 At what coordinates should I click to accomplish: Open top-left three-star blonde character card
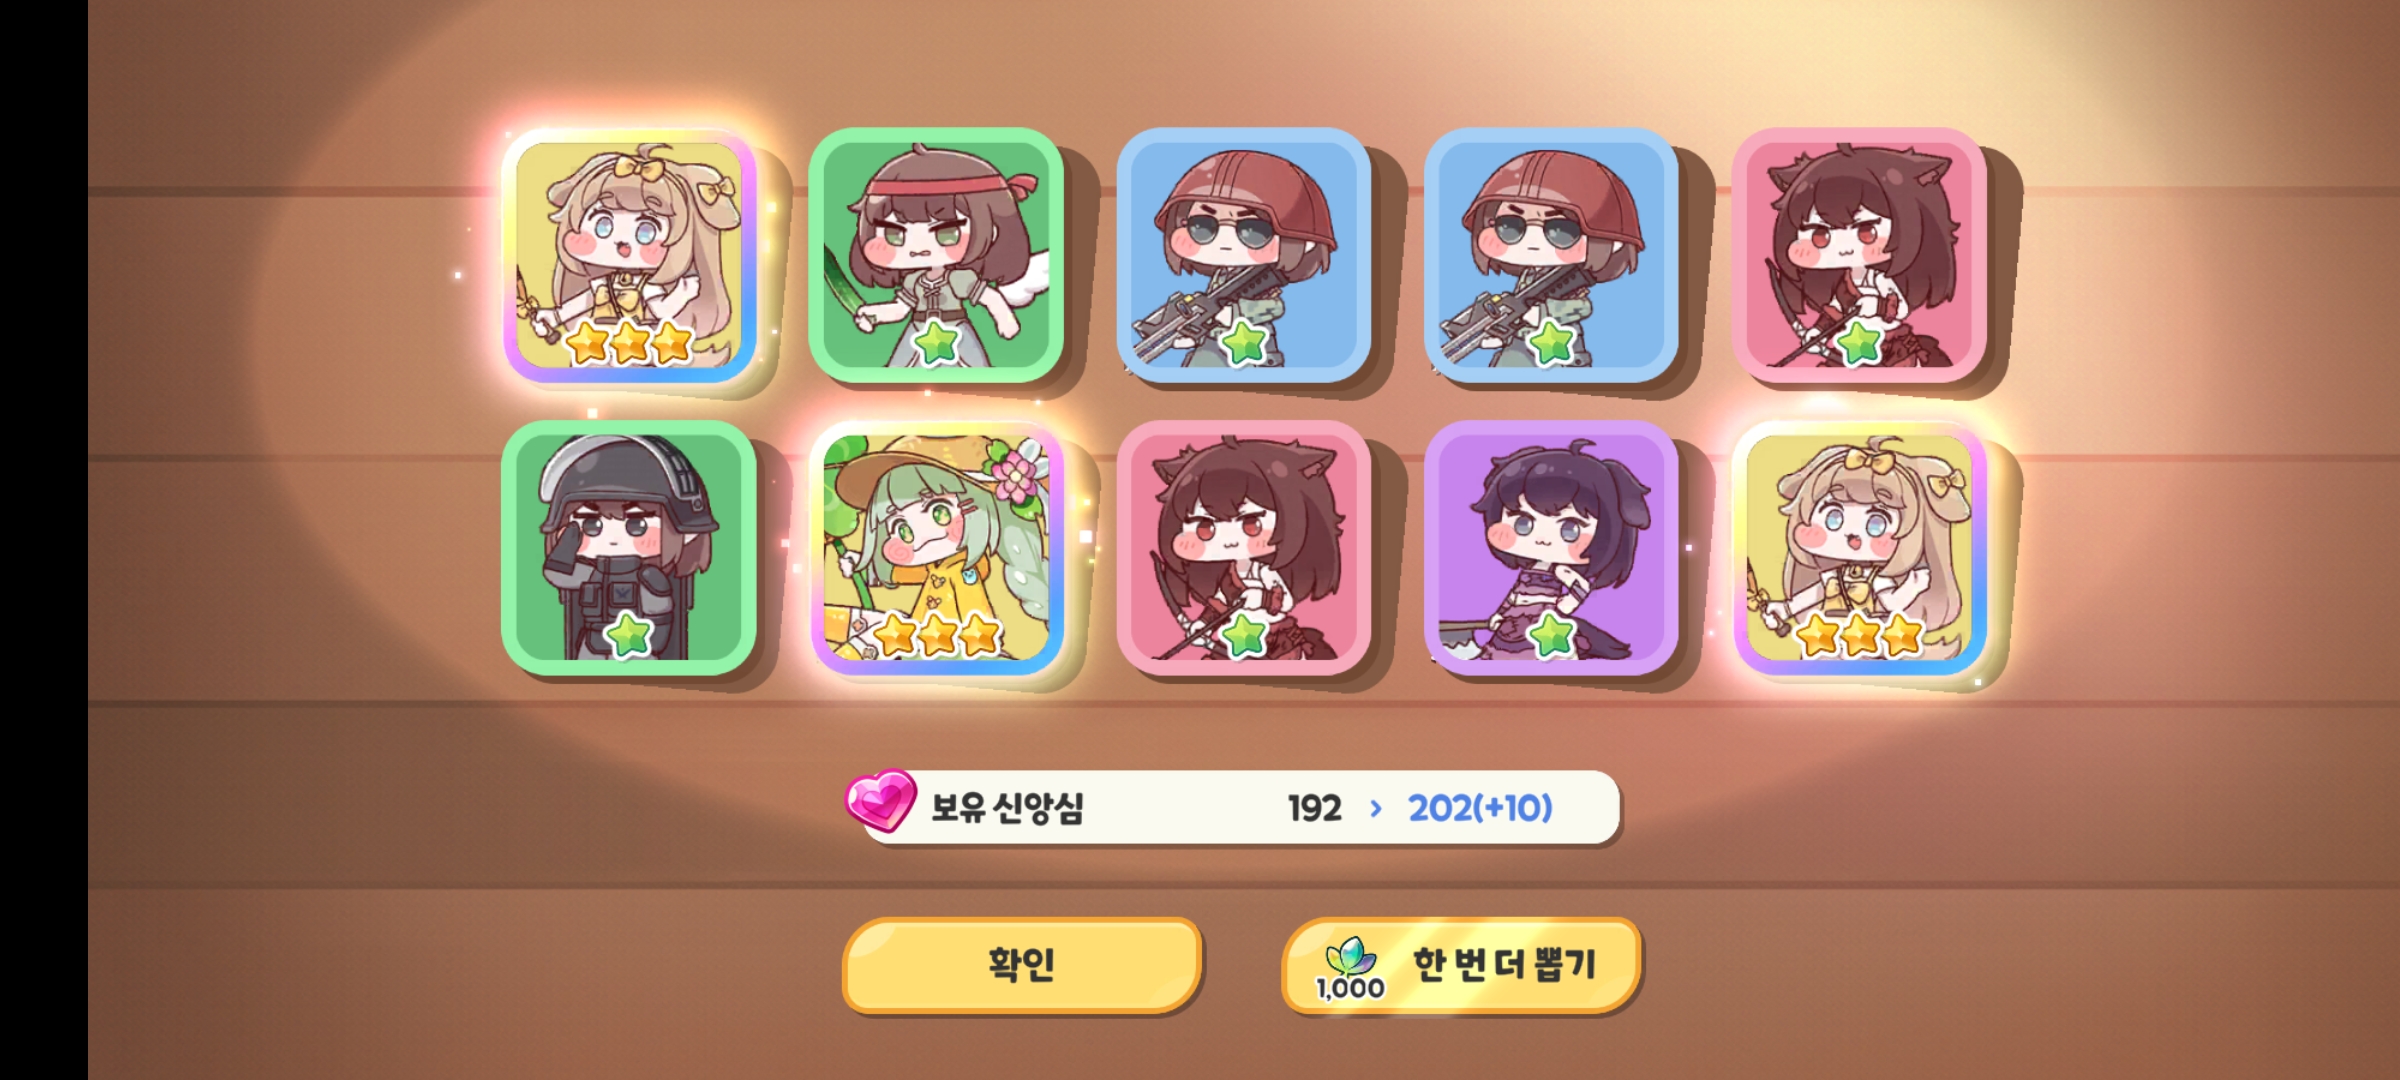[629, 256]
